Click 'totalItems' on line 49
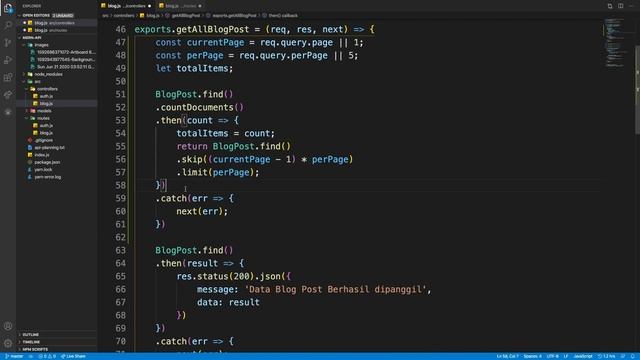This screenshot has height=360, width=640. click(x=202, y=69)
